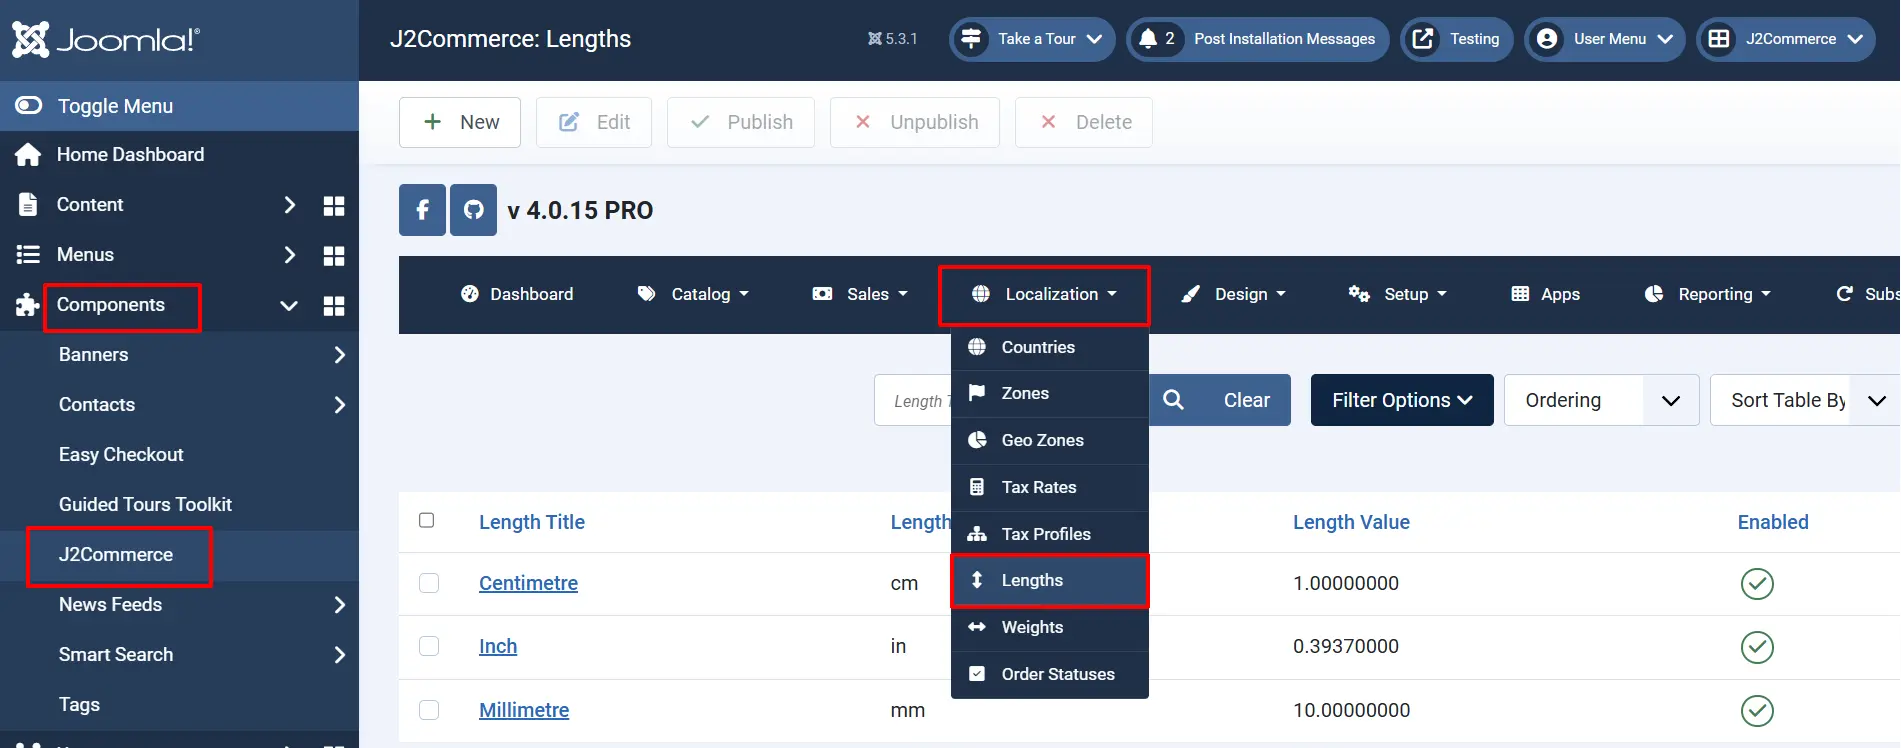Expand the Content sidebar submenu
This screenshot has width=1901, height=748.
click(x=289, y=205)
